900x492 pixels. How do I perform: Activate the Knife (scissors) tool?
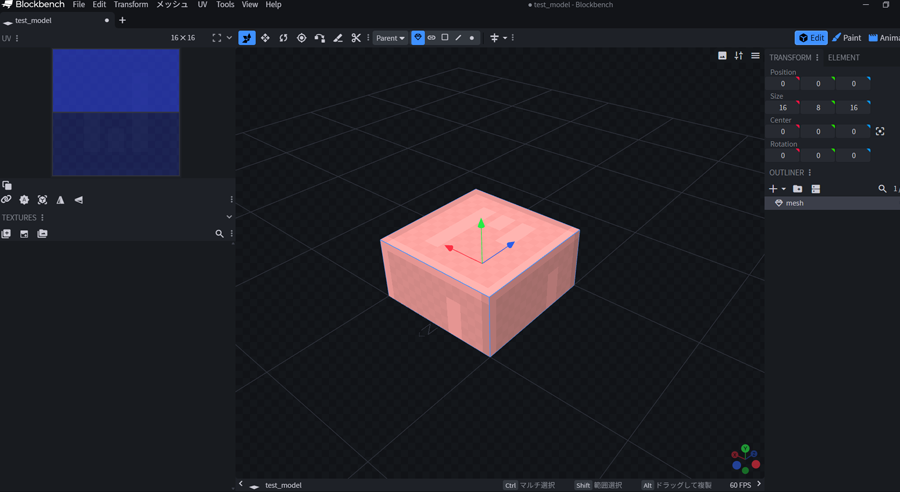[355, 38]
